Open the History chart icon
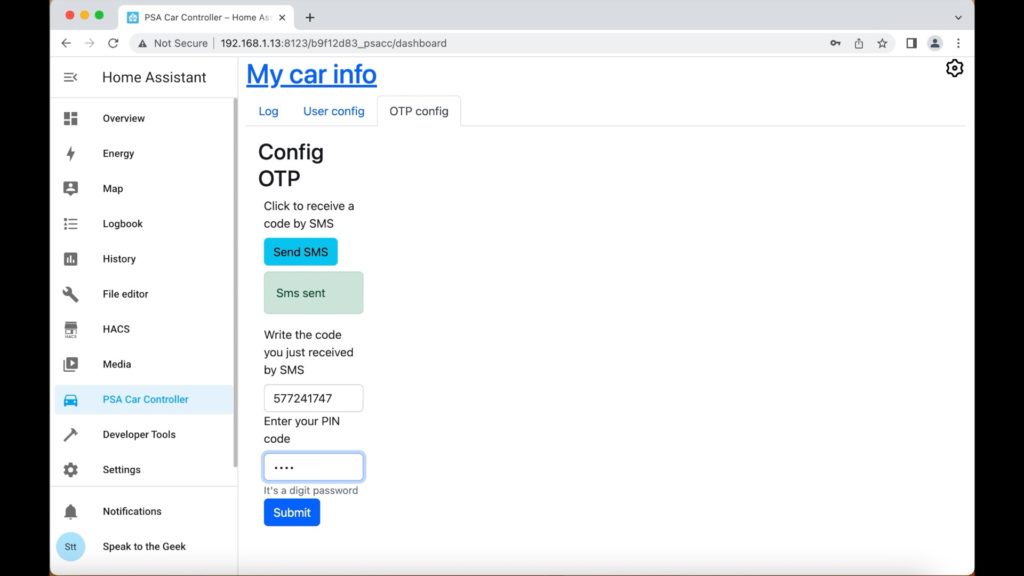This screenshot has height=576, width=1024. coord(71,259)
